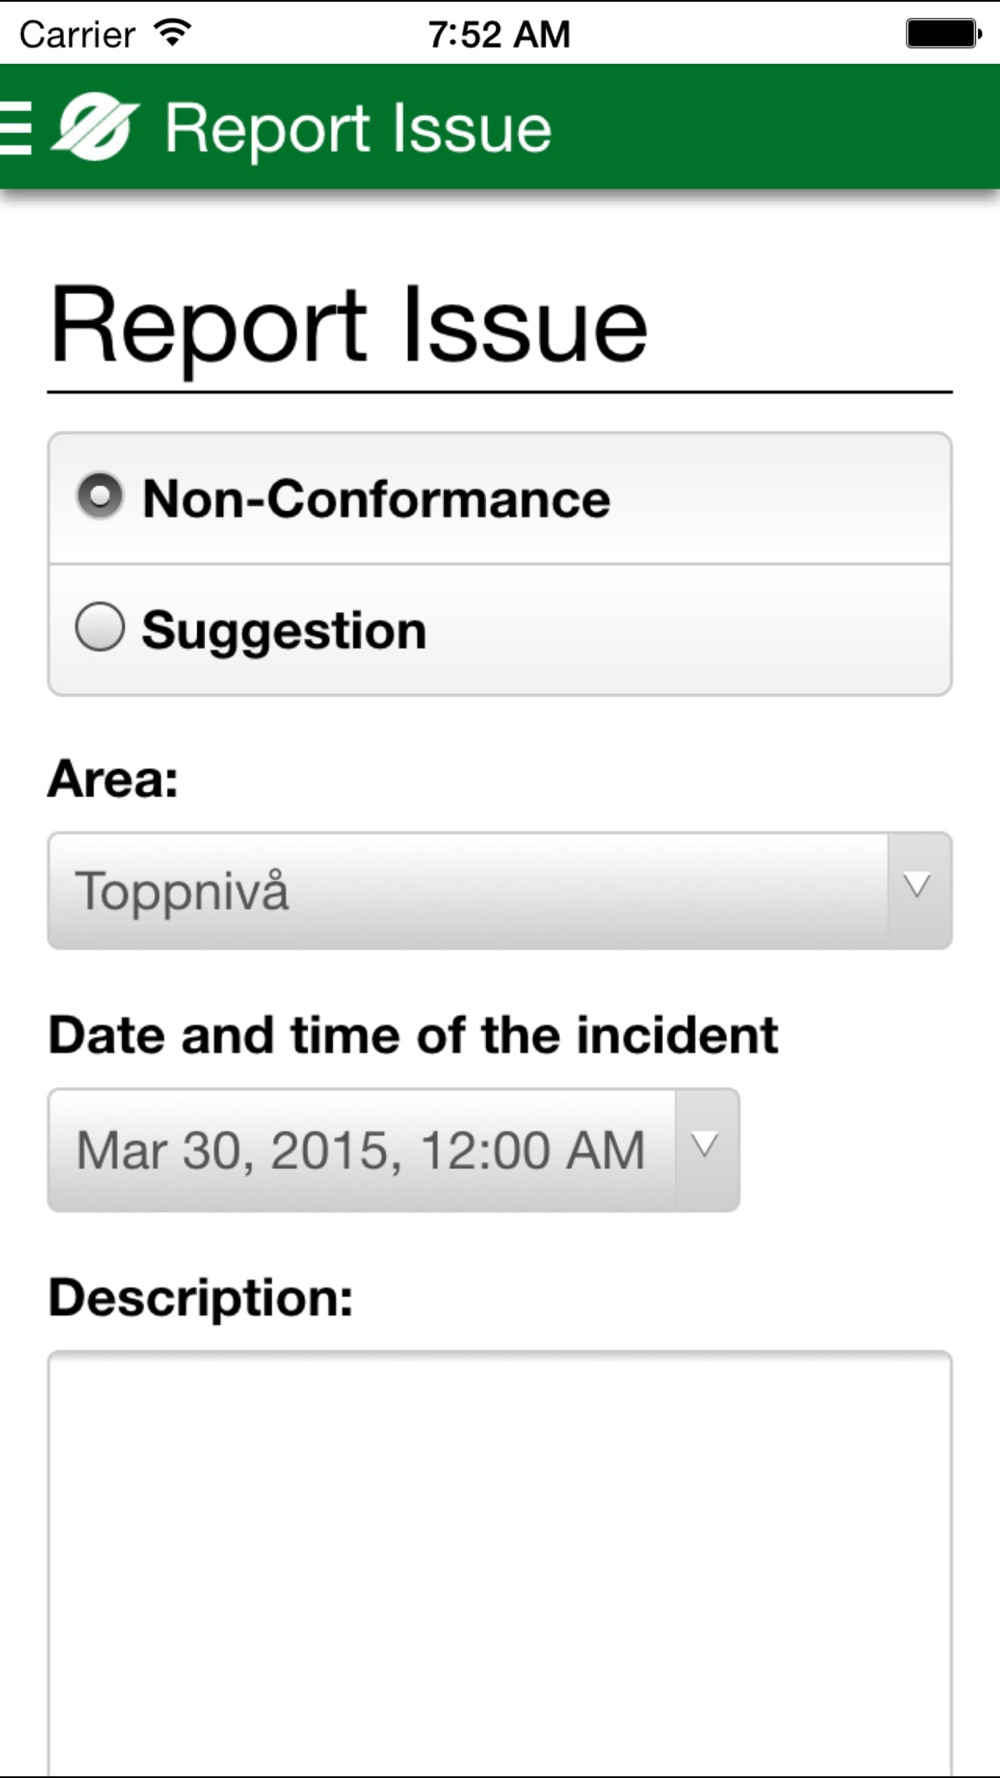Open the hamburger menu icon
1000x1778 pixels.
point(15,128)
